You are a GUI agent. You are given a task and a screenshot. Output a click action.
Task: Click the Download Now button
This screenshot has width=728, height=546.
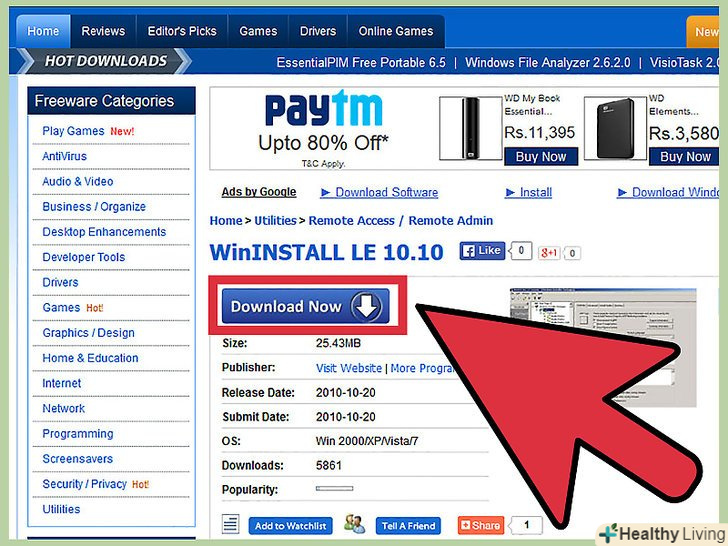coord(306,306)
